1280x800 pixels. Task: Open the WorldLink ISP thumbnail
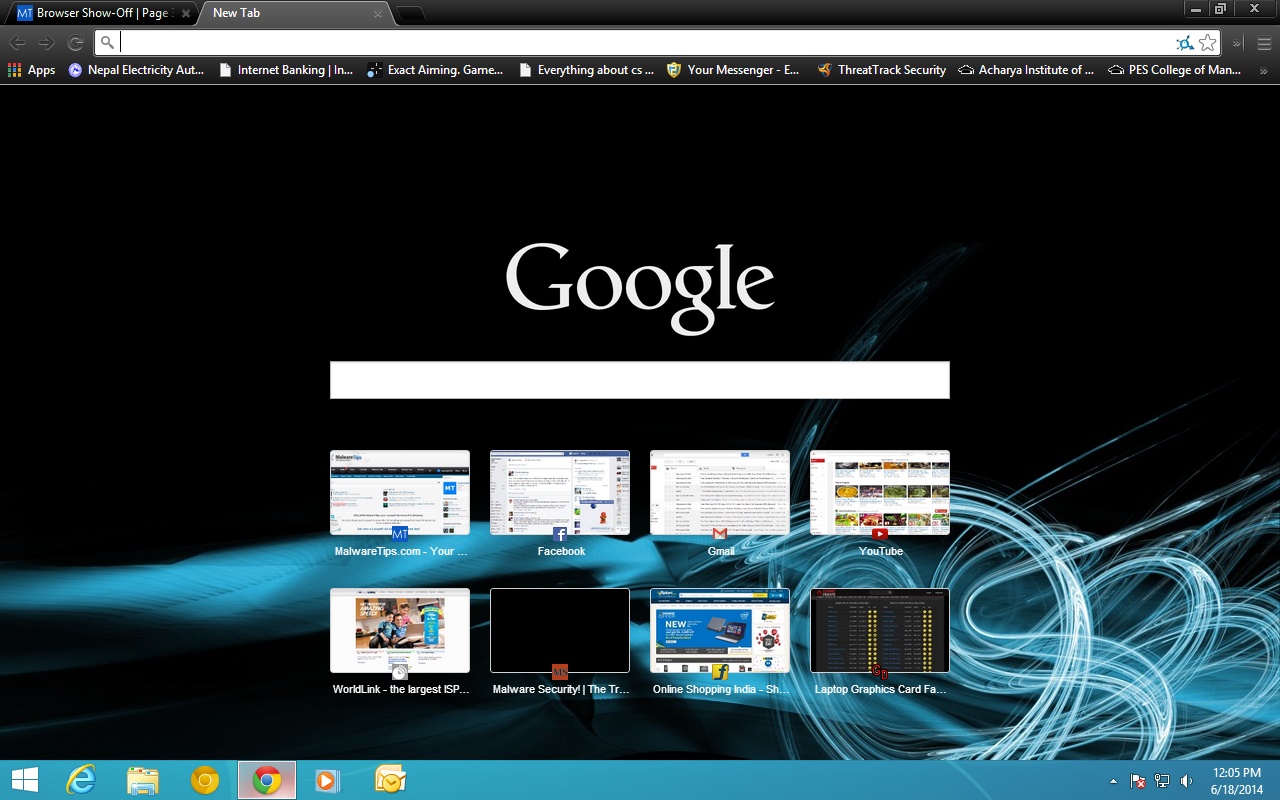400,631
